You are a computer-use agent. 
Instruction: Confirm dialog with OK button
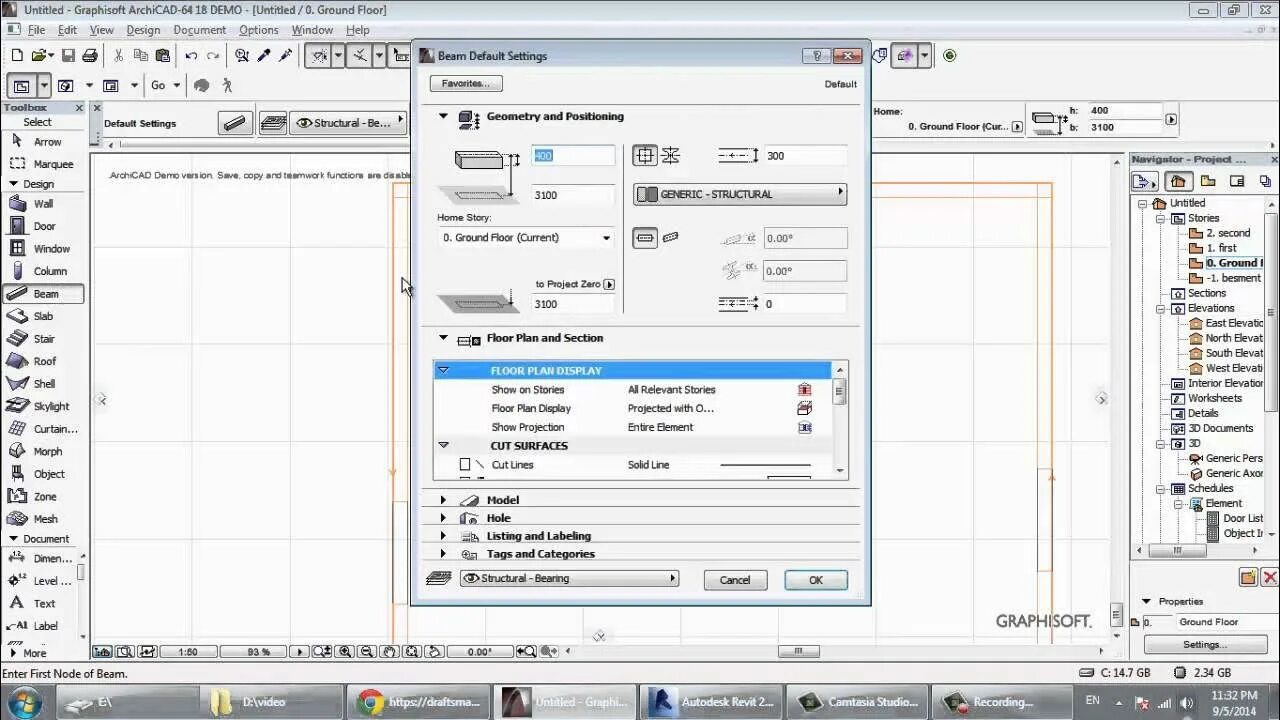tap(816, 580)
